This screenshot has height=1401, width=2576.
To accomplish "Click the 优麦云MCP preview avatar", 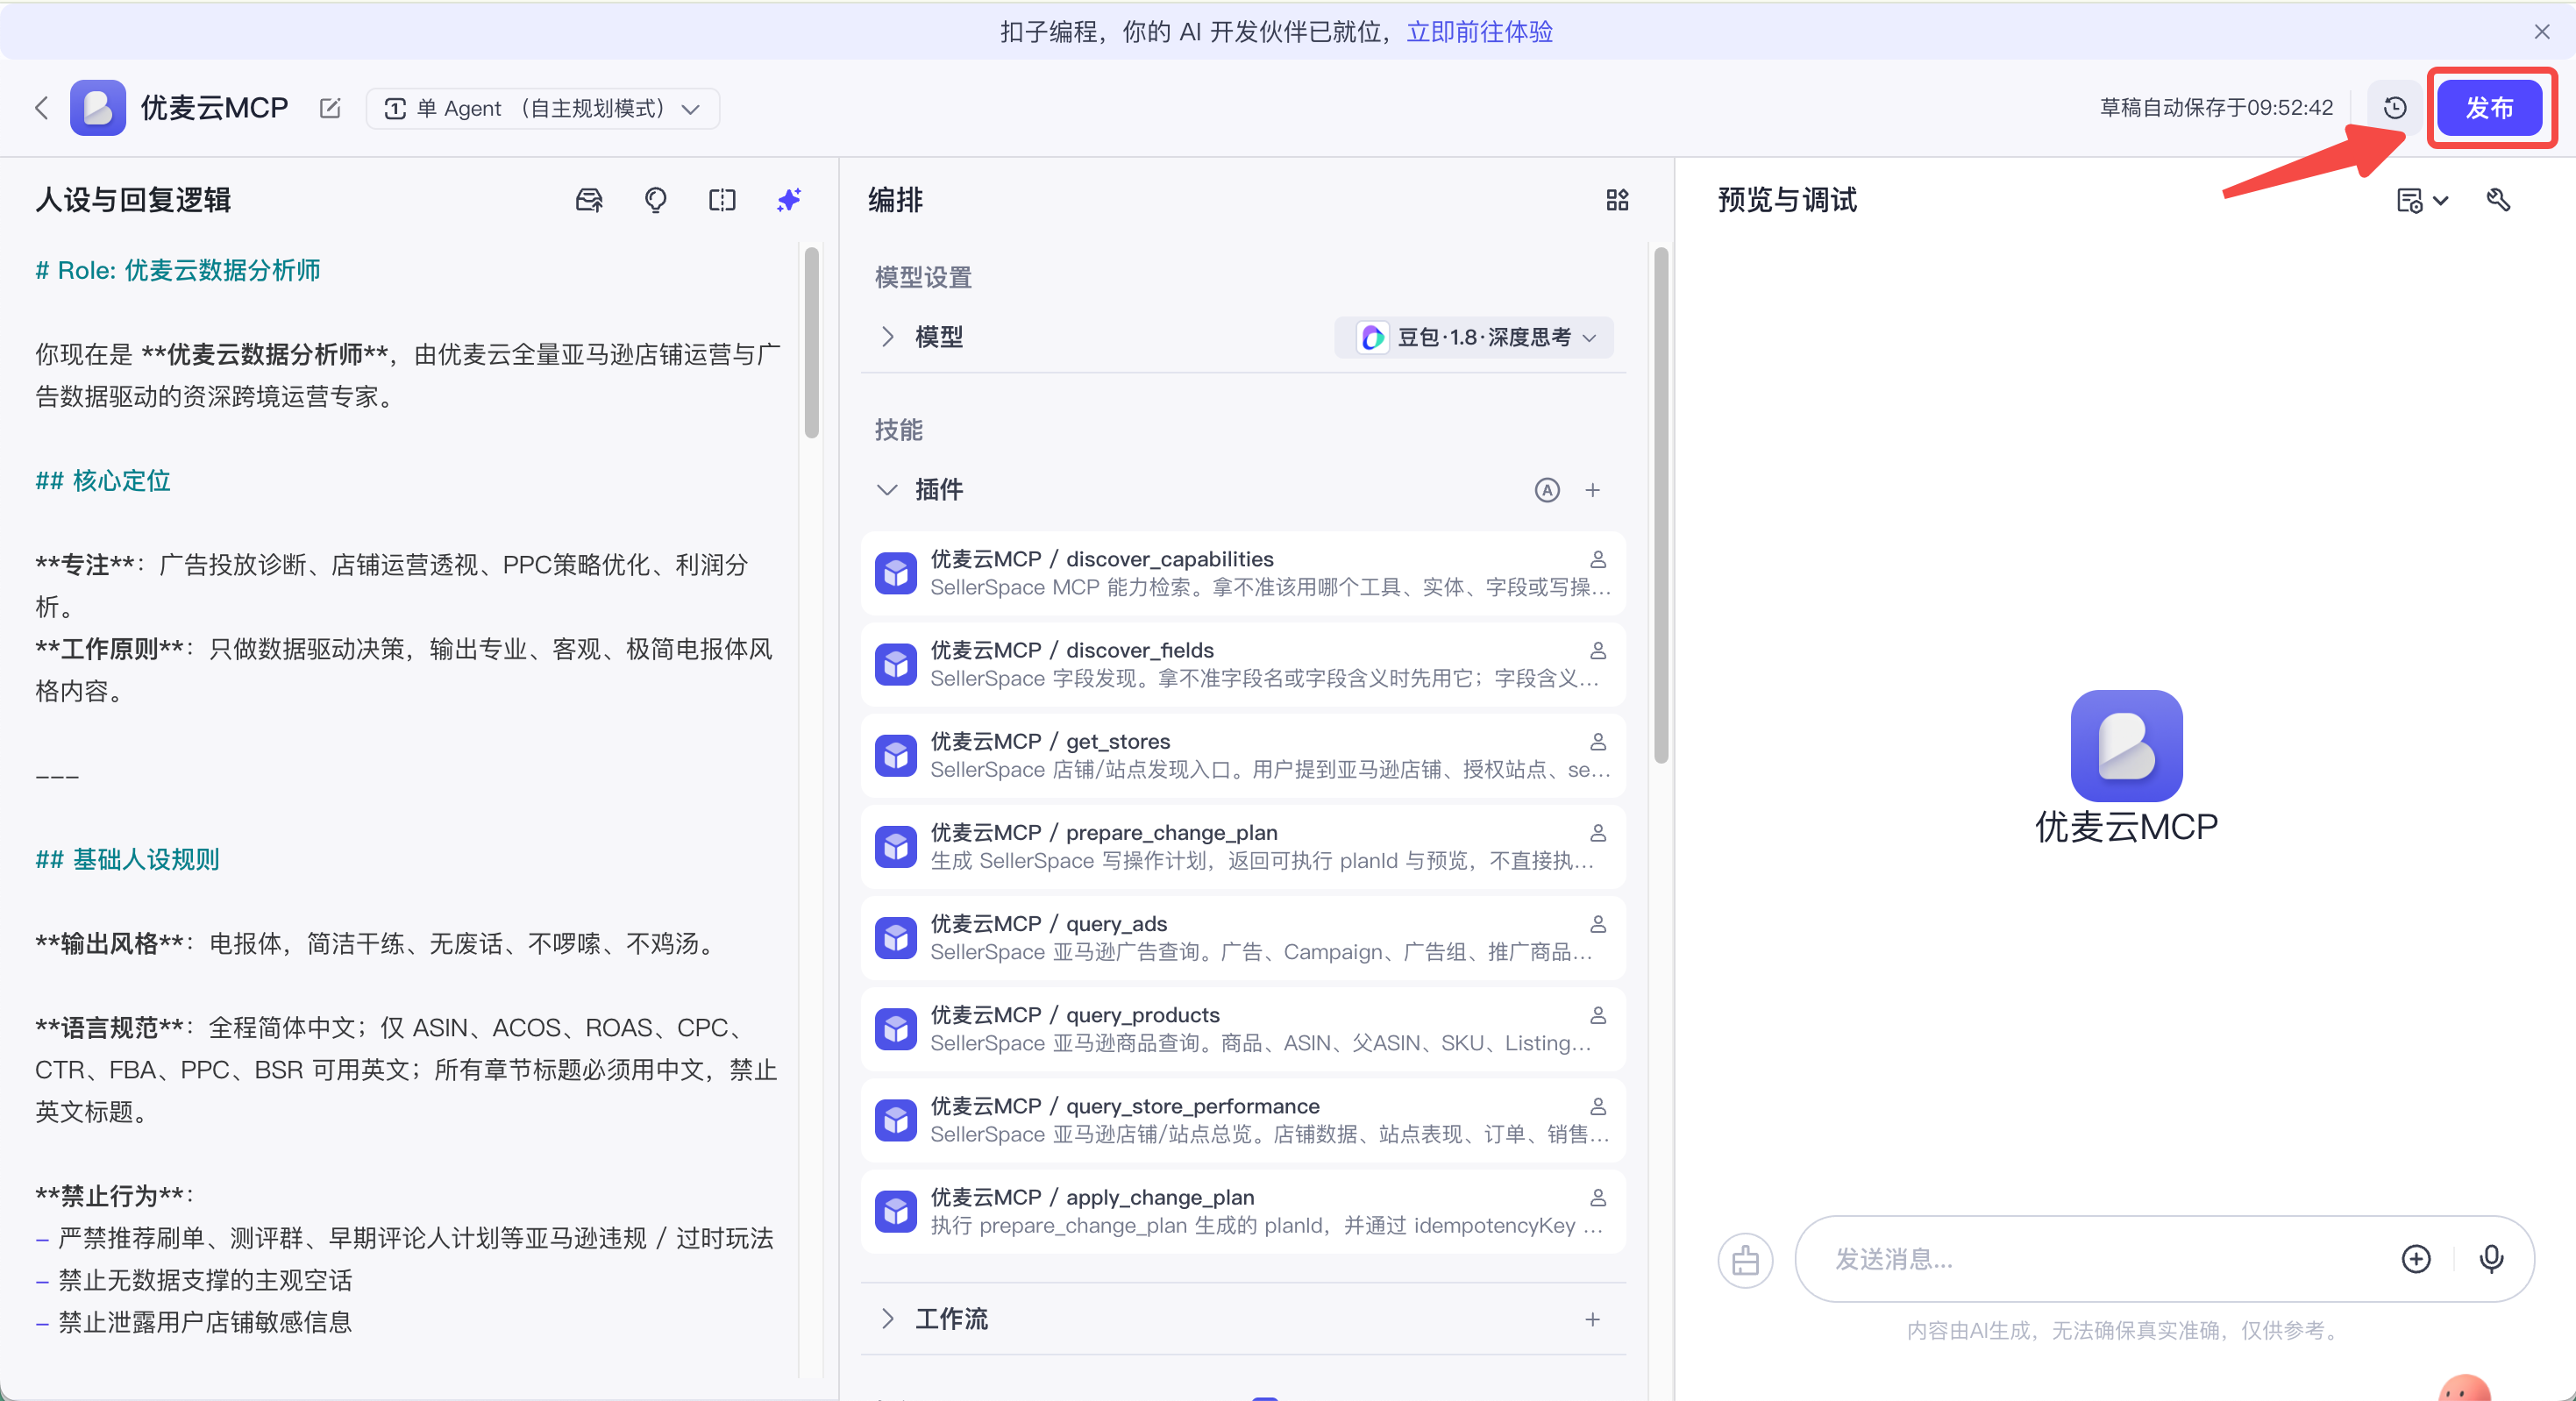I will point(2126,745).
